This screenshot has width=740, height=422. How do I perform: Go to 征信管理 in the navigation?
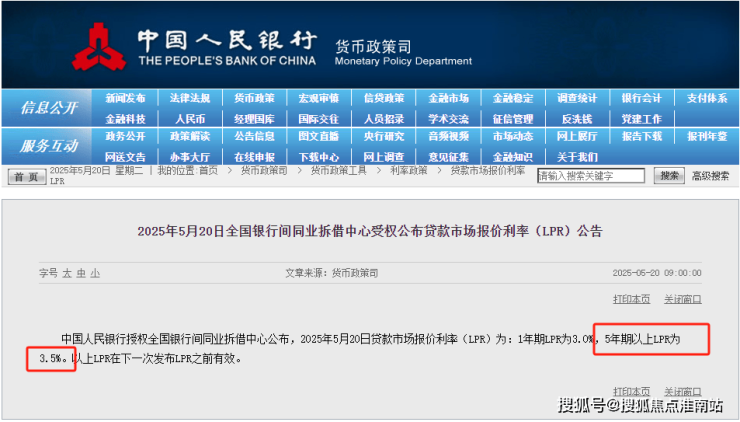pos(513,119)
